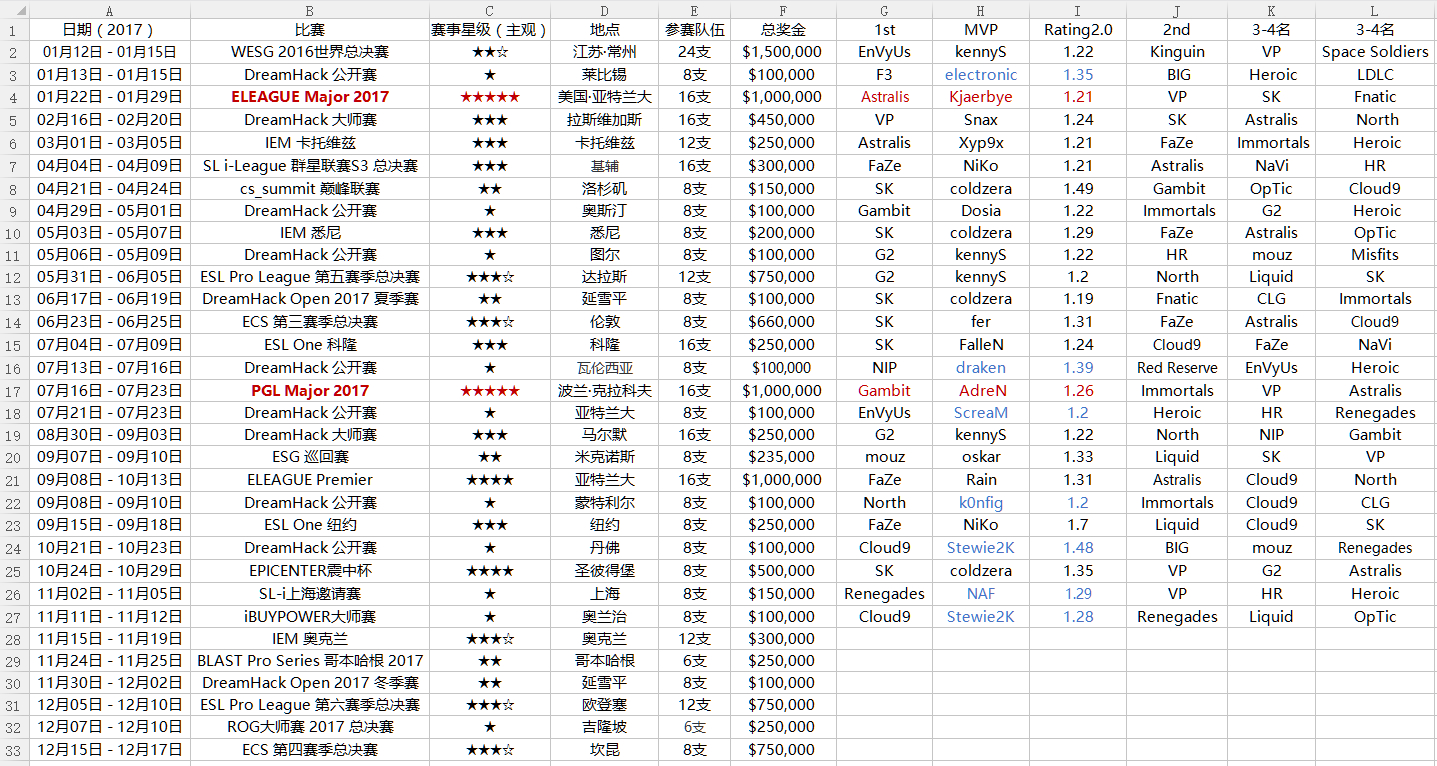1437x766 pixels.
Task: Select the 'EPICENTER震中杯' cell
Action: (x=310, y=570)
